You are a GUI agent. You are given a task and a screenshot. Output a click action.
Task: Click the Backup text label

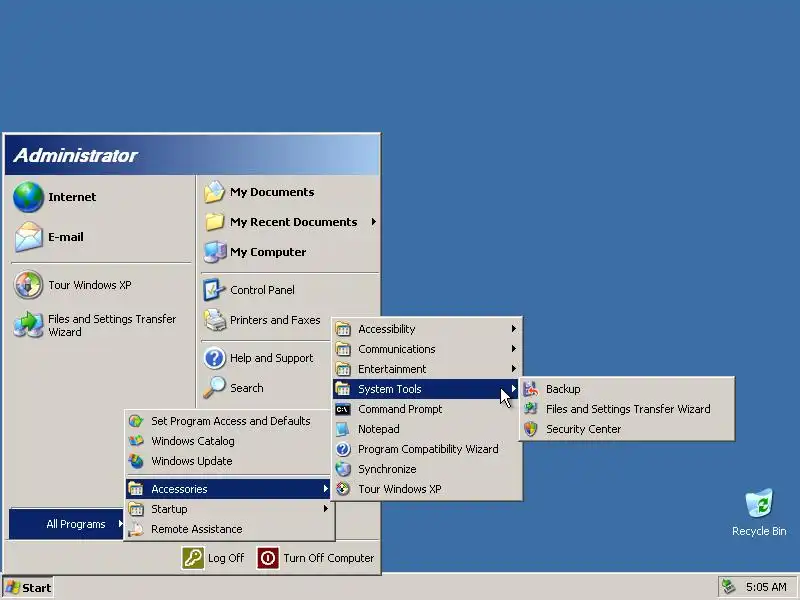[x=563, y=389]
